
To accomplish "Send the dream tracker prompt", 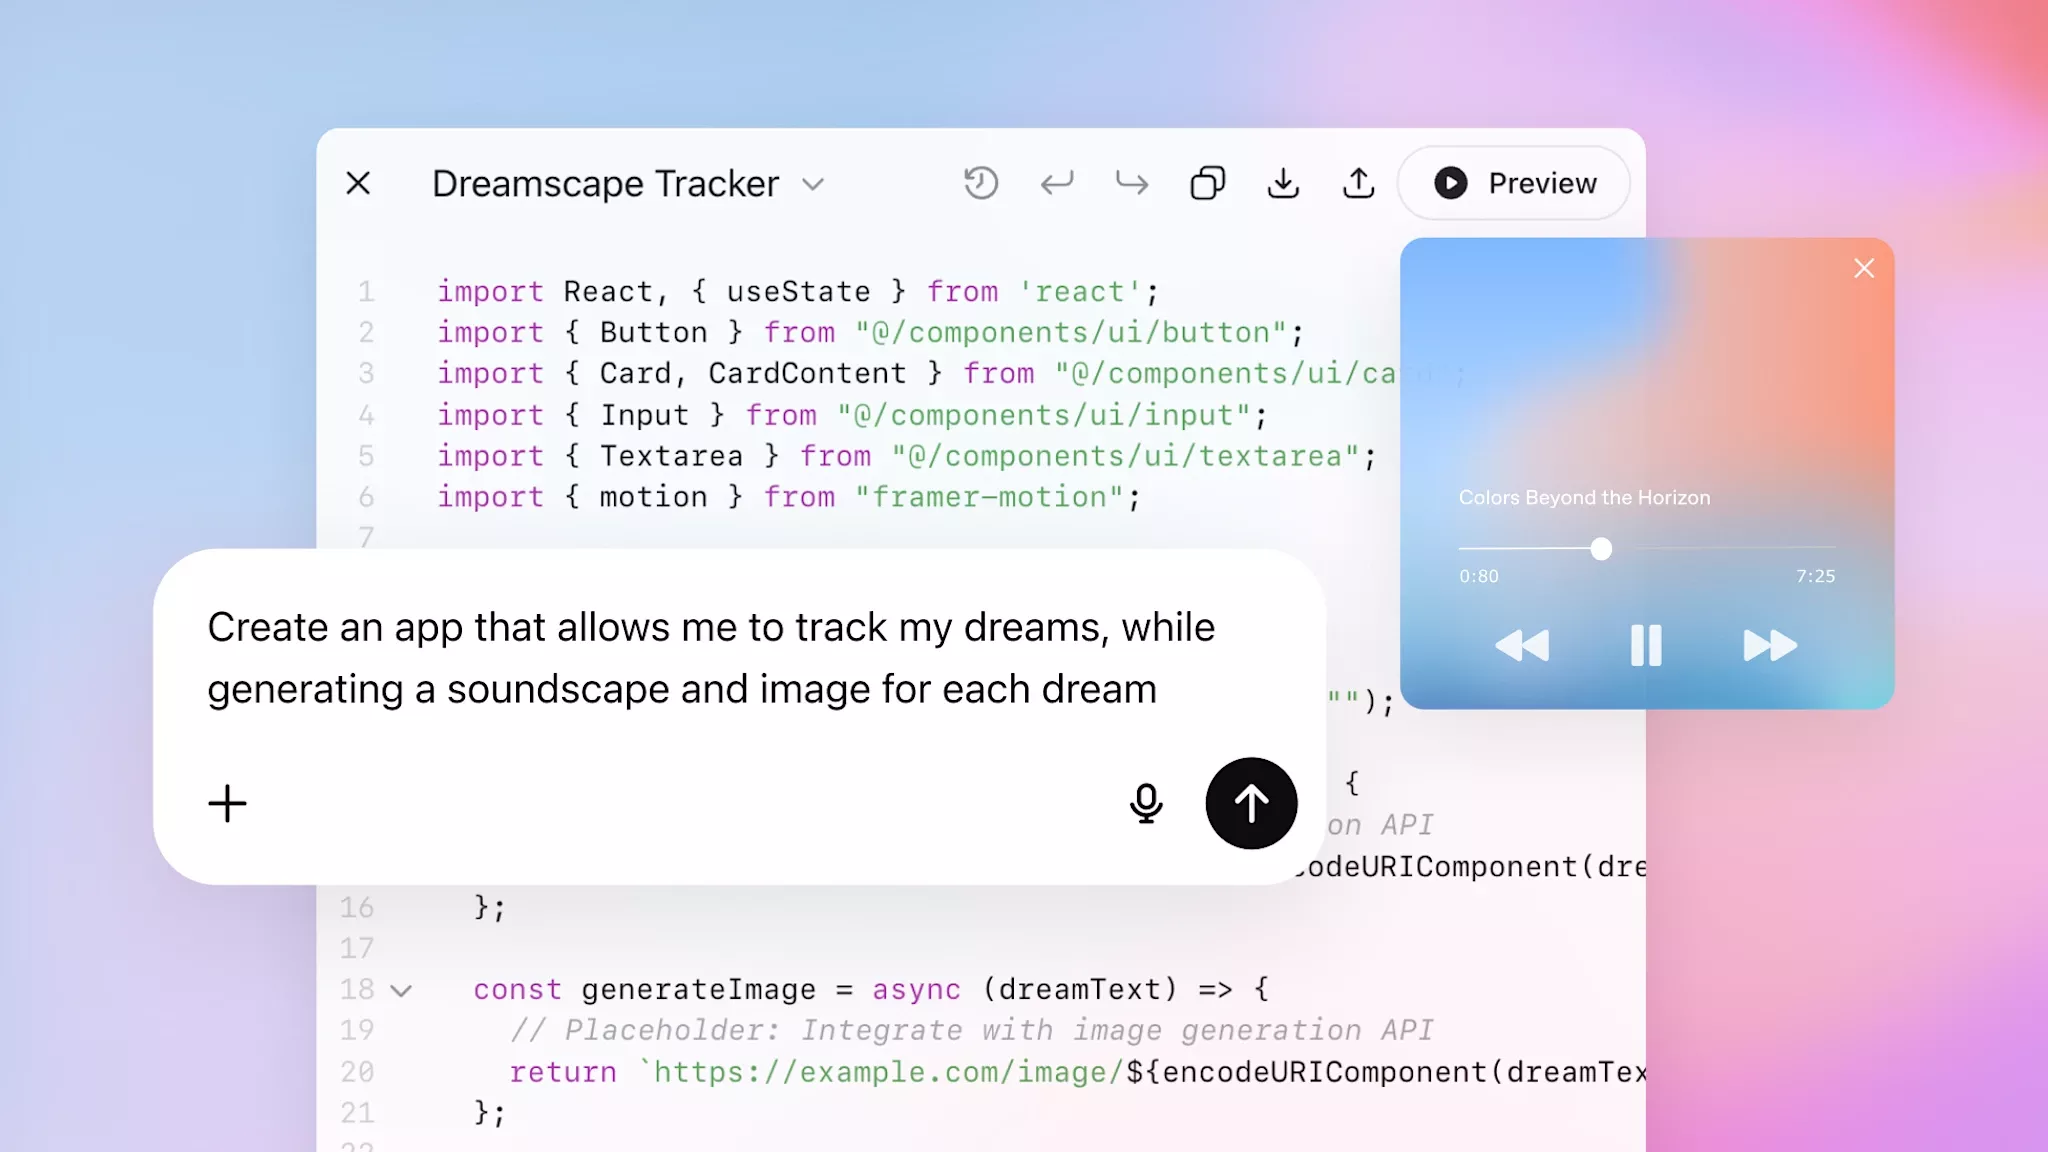I will pyautogui.click(x=1251, y=803).
